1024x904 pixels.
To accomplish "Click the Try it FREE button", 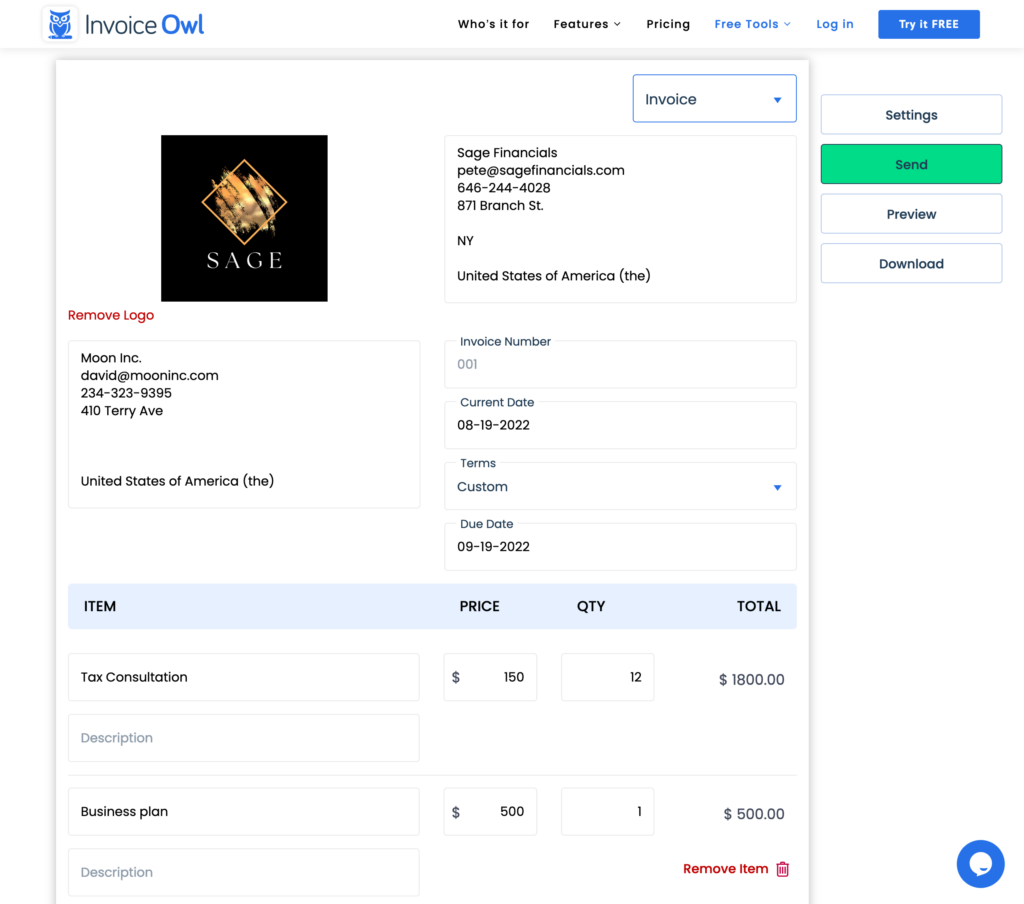I will click(928, 24).
